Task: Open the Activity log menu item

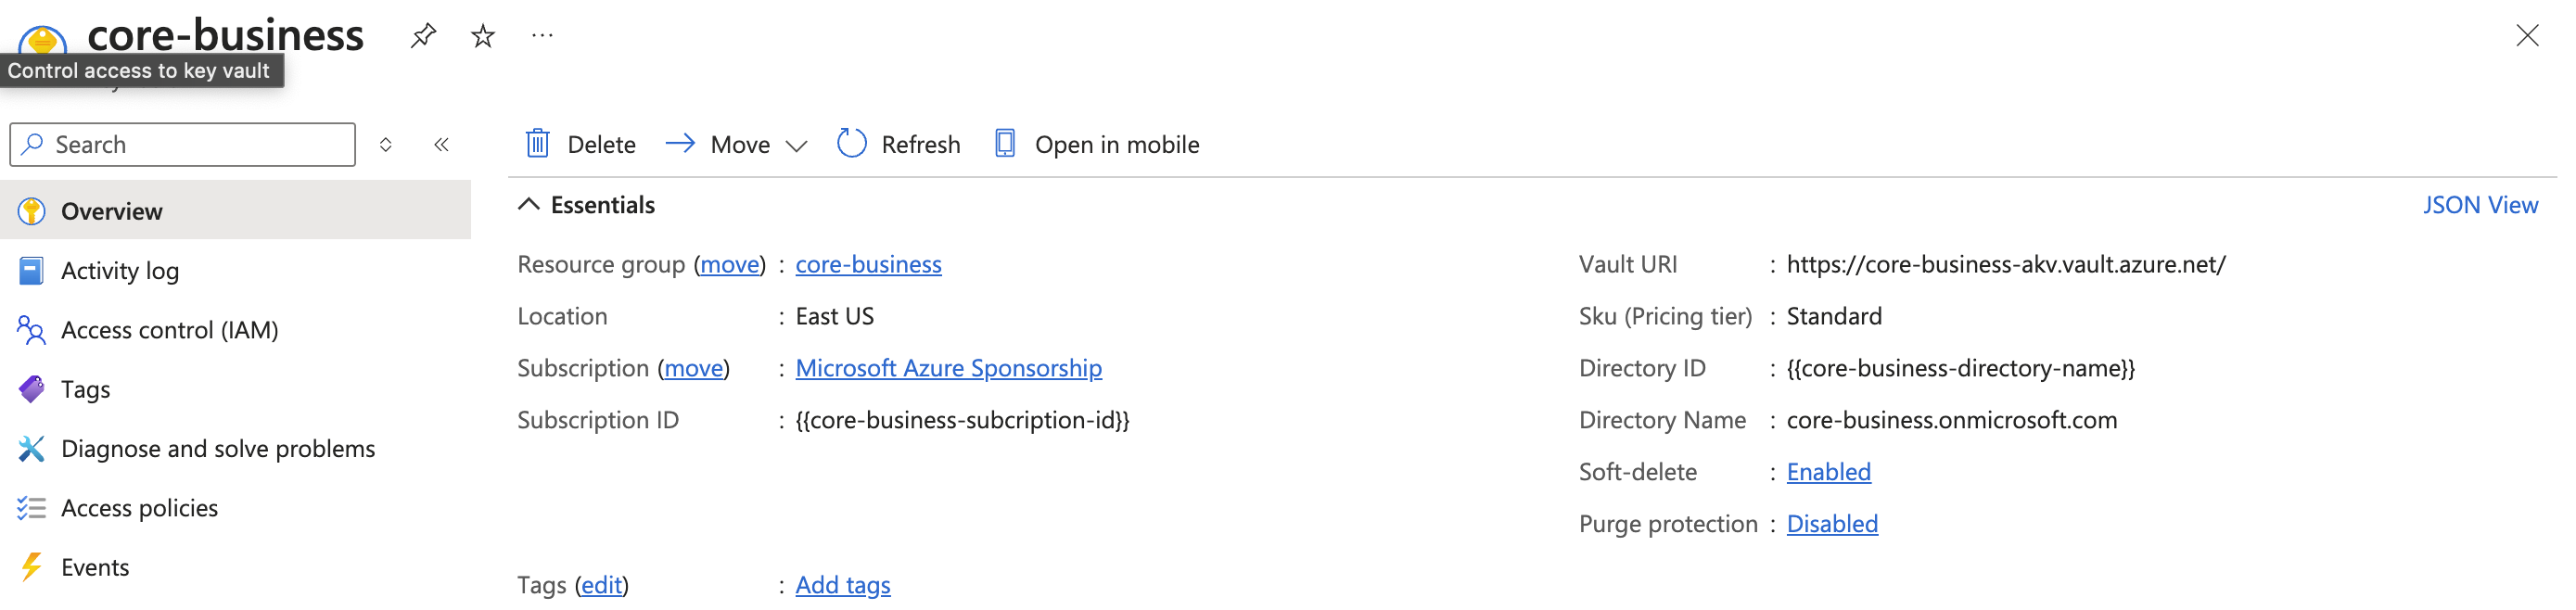Action: [119, 271]
